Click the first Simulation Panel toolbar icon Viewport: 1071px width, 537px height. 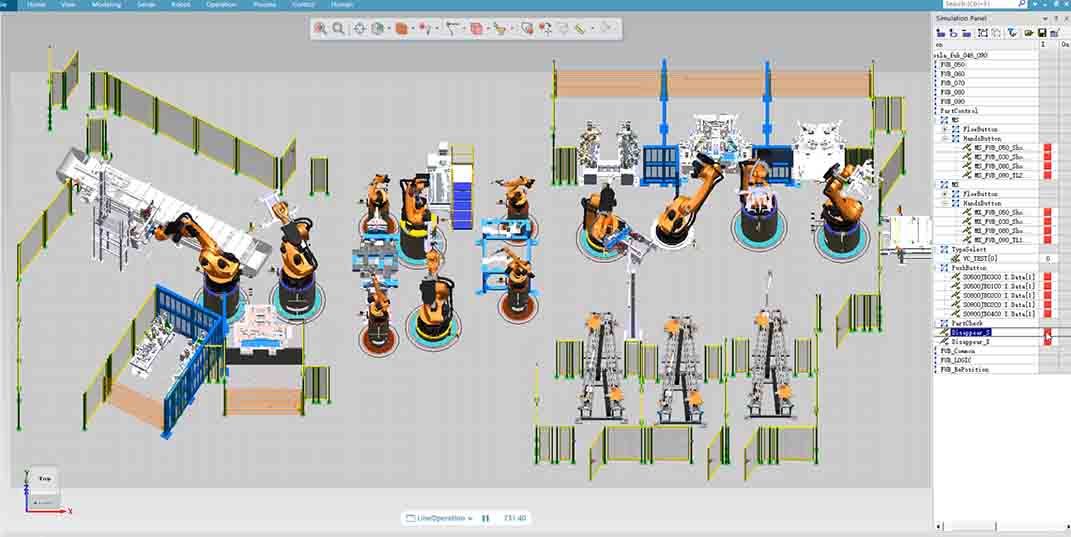click(x=941, y=33)
